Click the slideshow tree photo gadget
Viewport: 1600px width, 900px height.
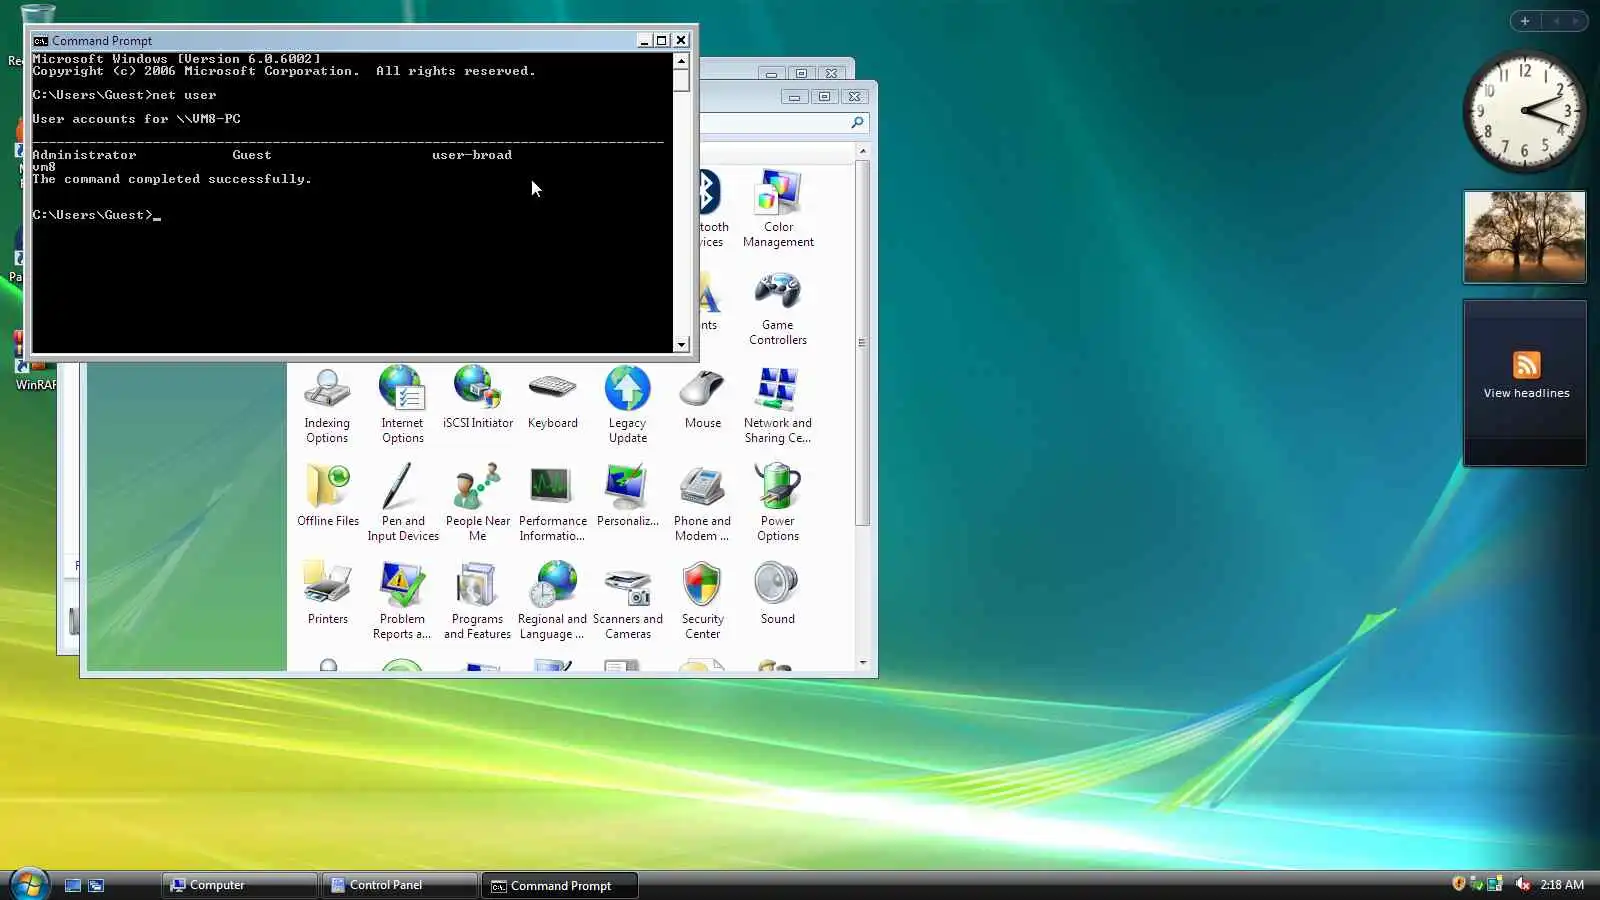[x=1525, y=237]
